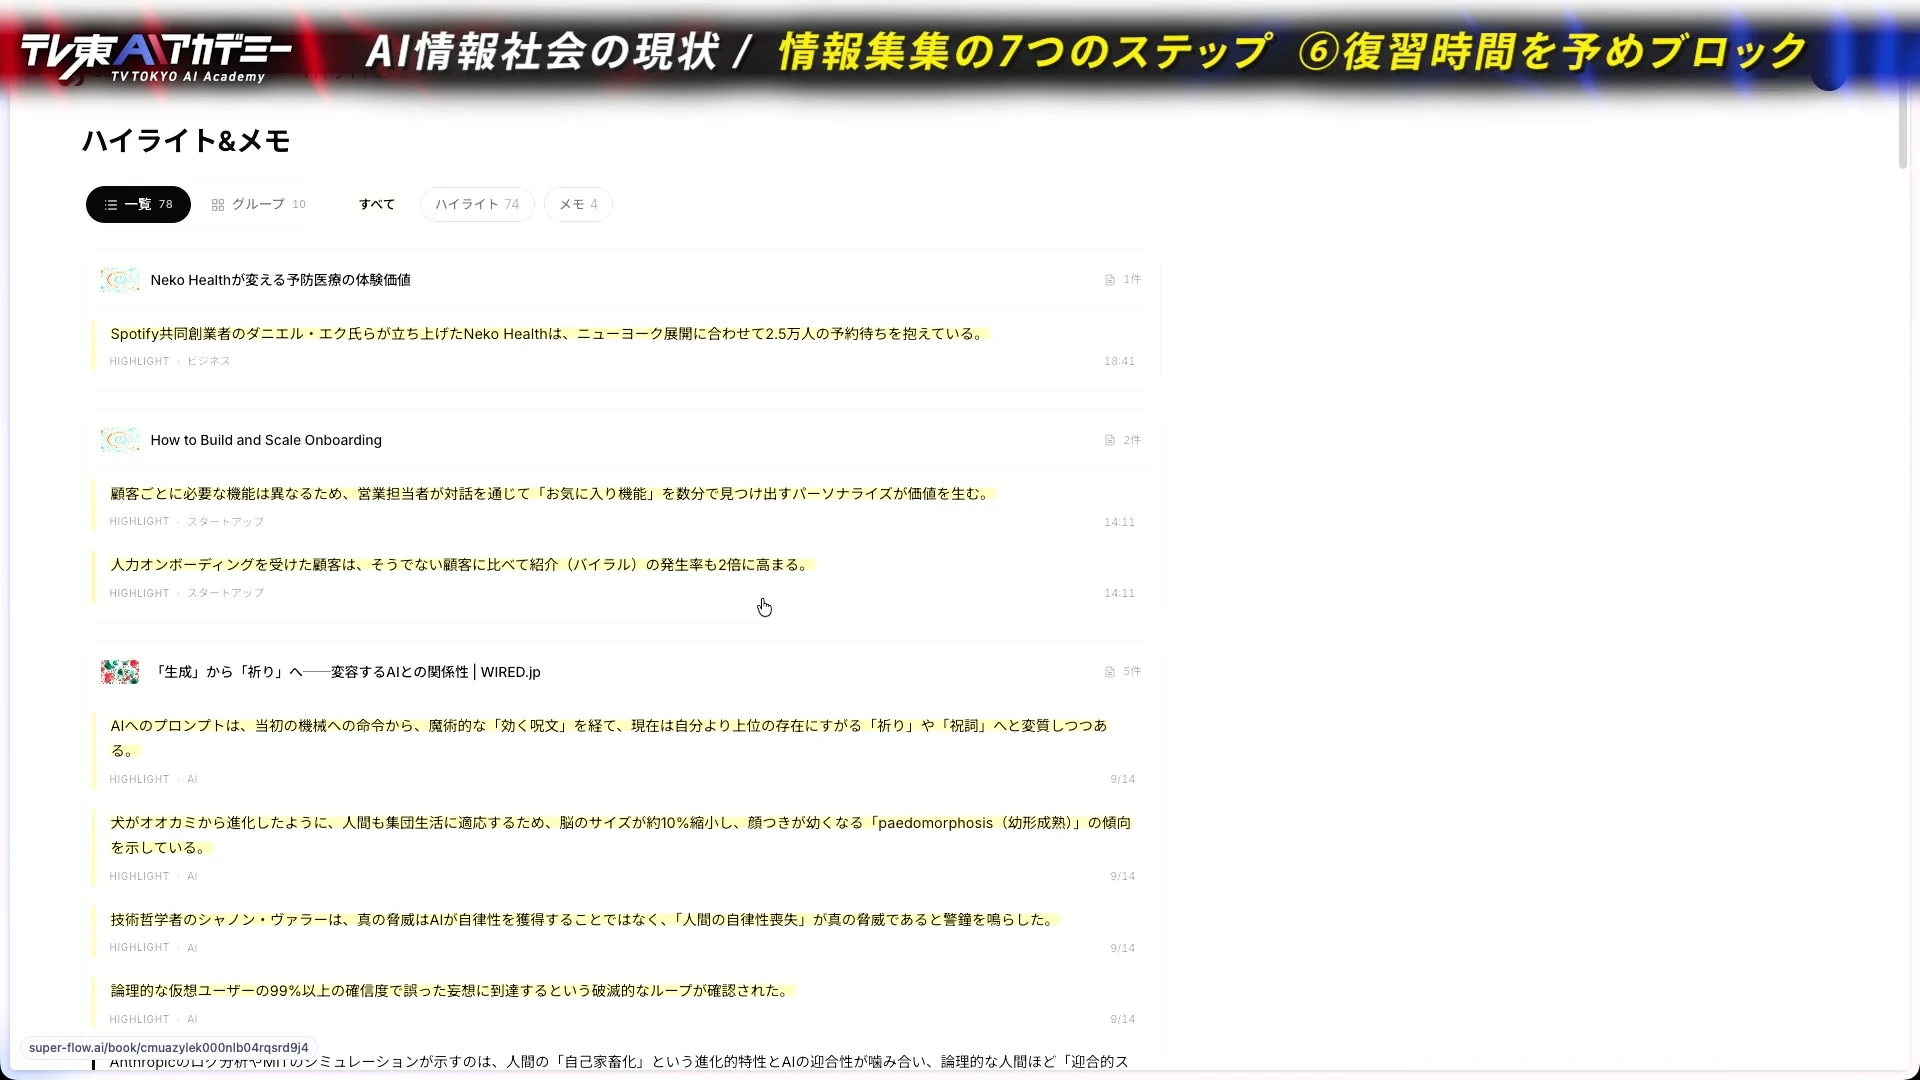Select highlight about 技術哲学者のシャノン・ヴァラー
The image size is (1920, 1080).
point(583,920)
